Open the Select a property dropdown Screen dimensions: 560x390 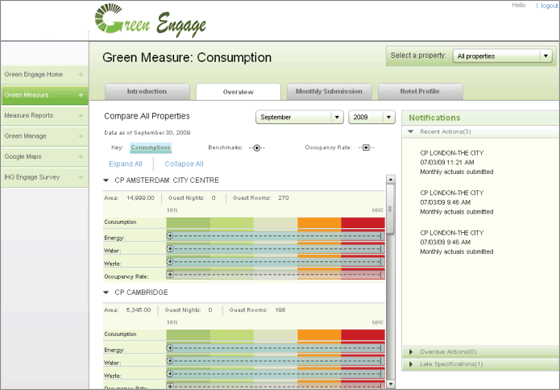pyautogui.click(x=502, y=56)
